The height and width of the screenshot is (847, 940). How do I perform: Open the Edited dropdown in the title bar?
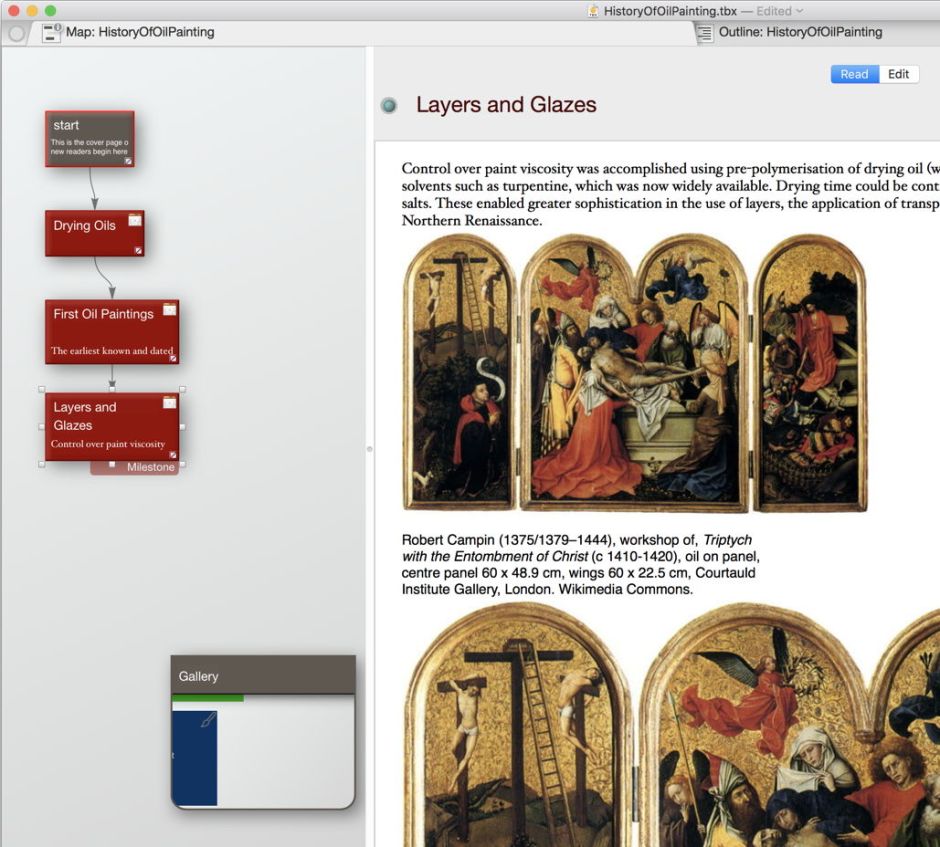click(x=798, y=10)
